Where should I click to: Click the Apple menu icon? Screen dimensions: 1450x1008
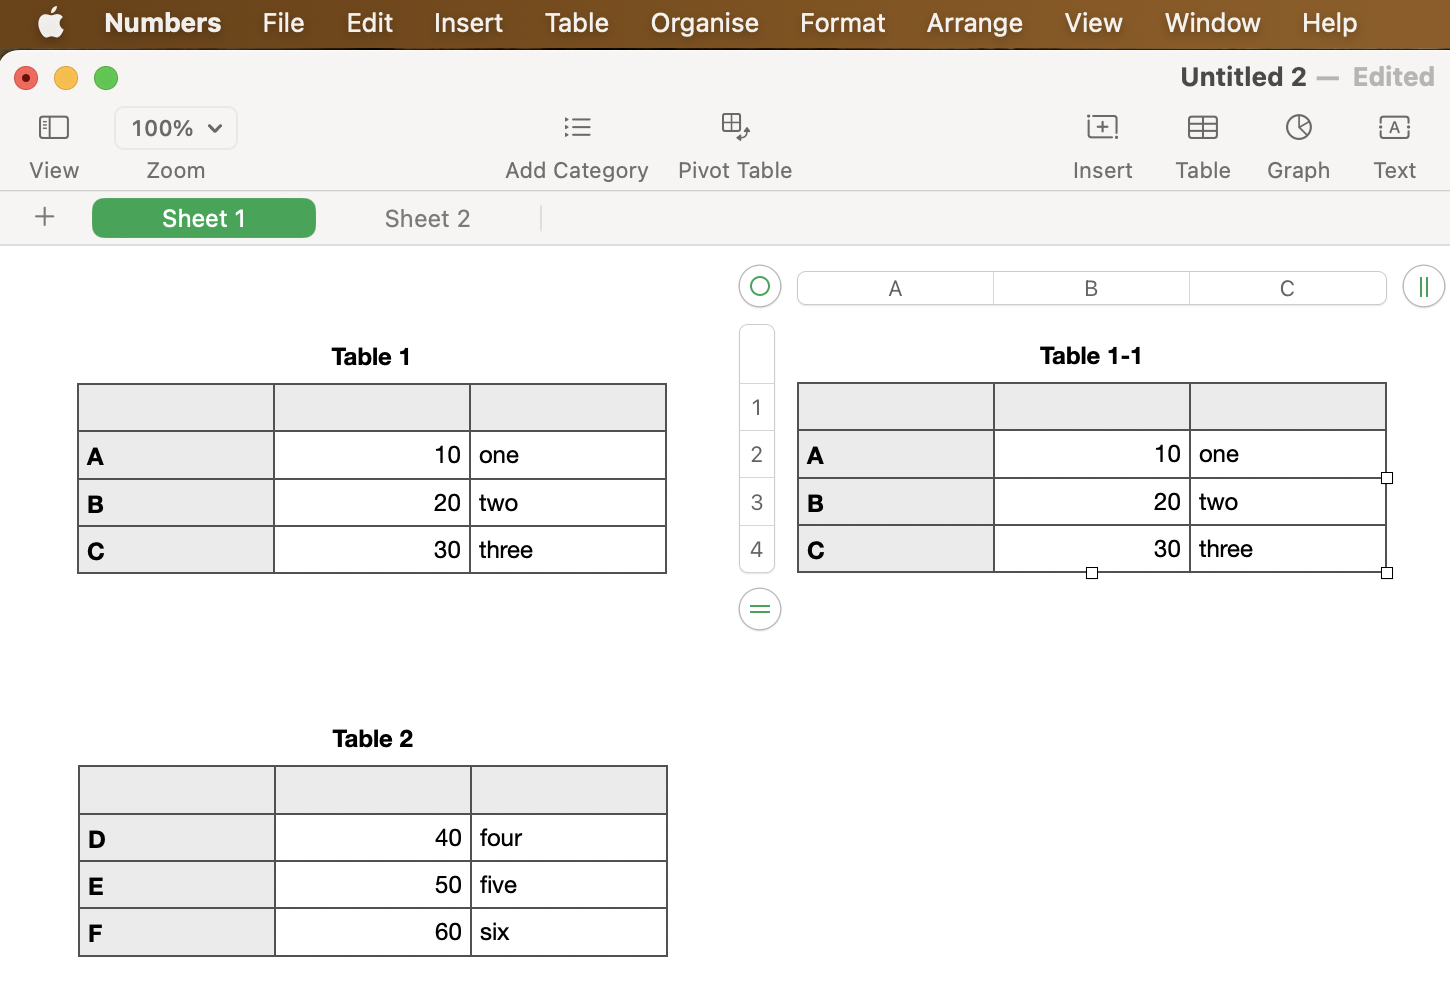pyautogui.click(x=50, y=22)
